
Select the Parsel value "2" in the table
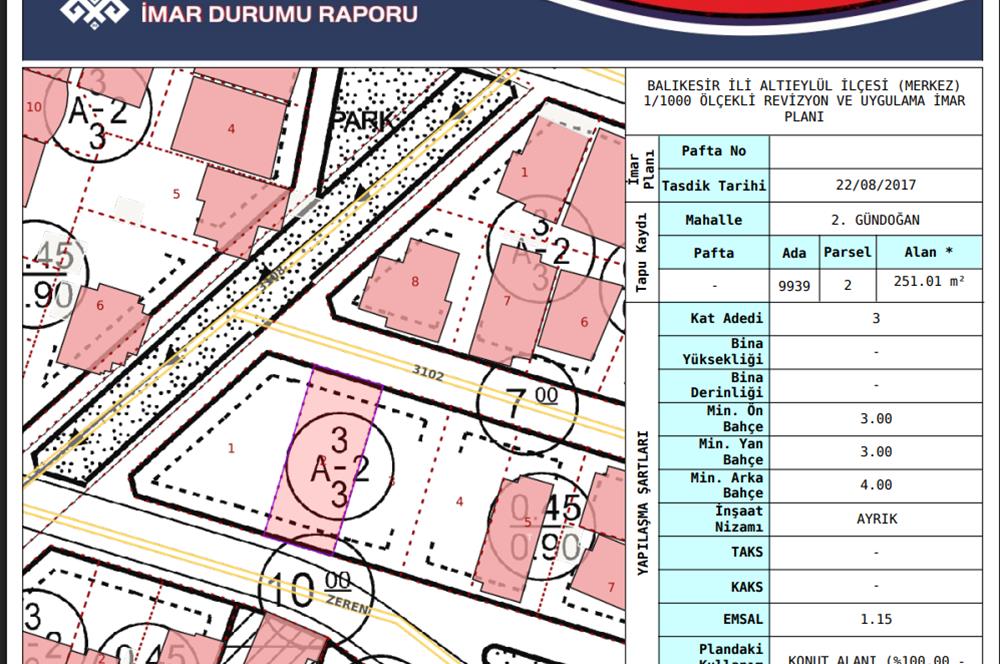pos(848,285)
